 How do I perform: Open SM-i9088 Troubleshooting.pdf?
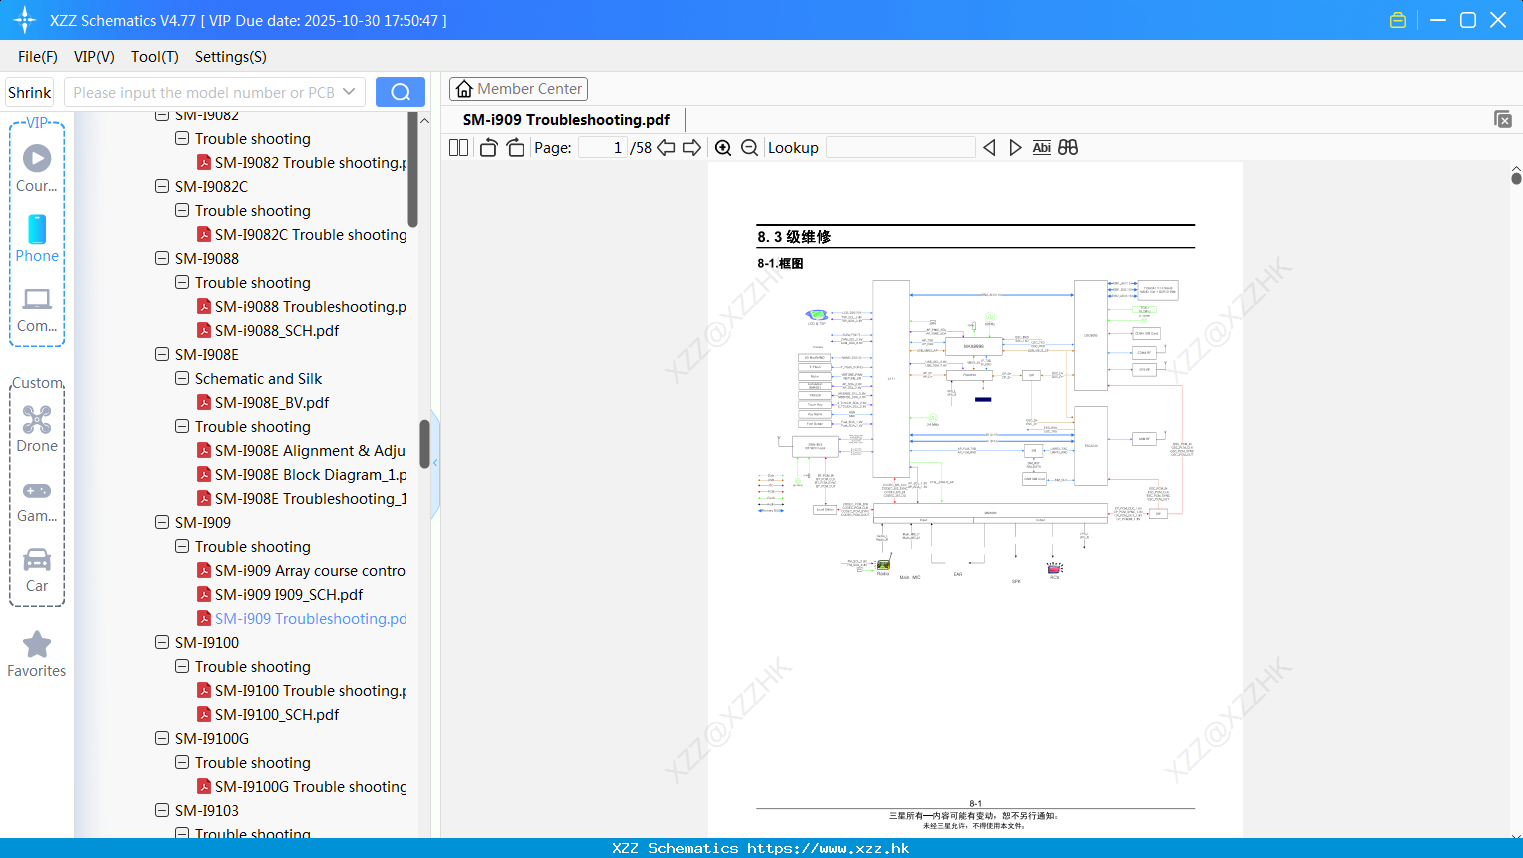[302, 306]
